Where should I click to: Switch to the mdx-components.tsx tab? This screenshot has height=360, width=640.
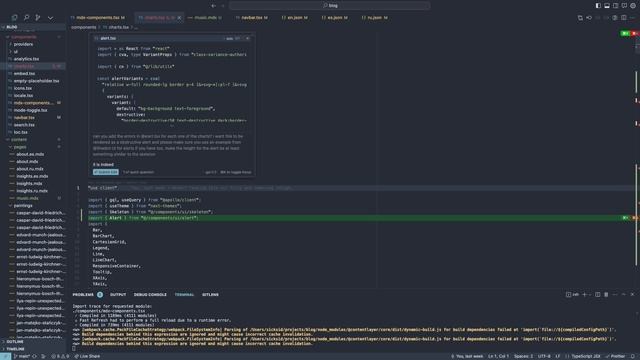tap(98, 18)
